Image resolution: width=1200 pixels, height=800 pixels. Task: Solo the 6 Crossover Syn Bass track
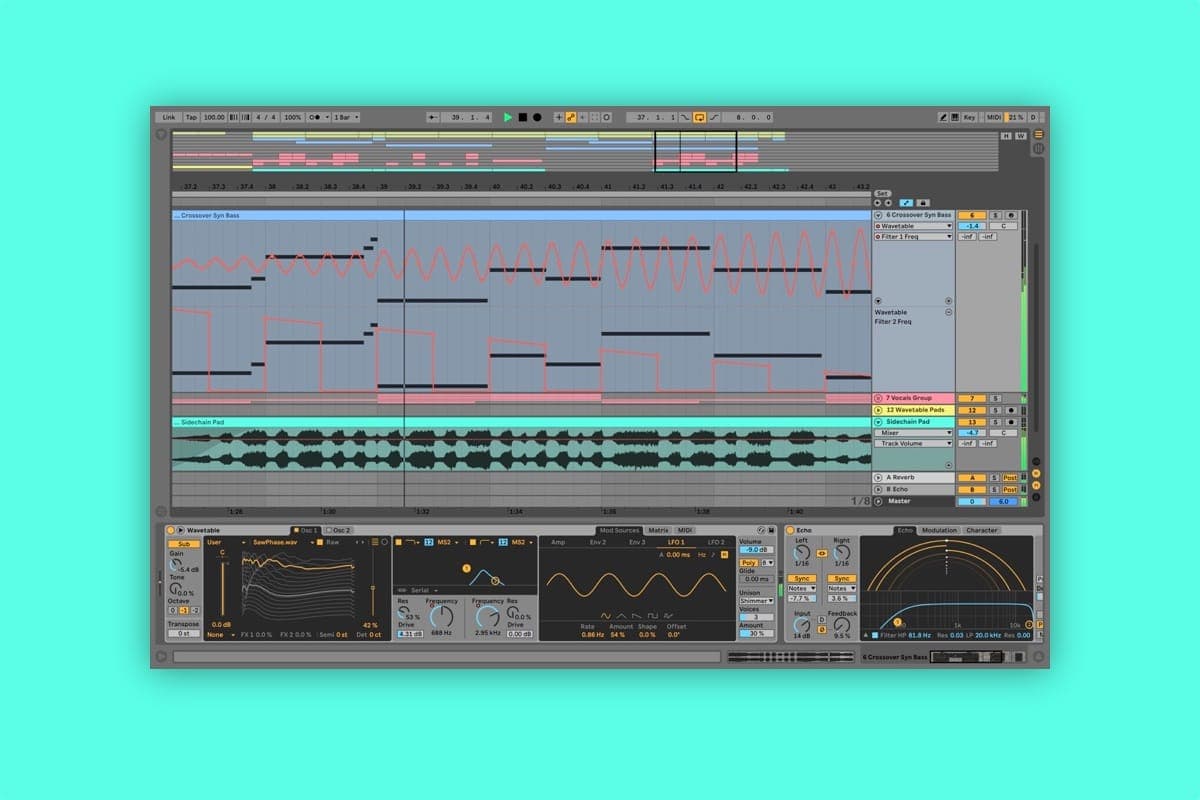point(996,215)
